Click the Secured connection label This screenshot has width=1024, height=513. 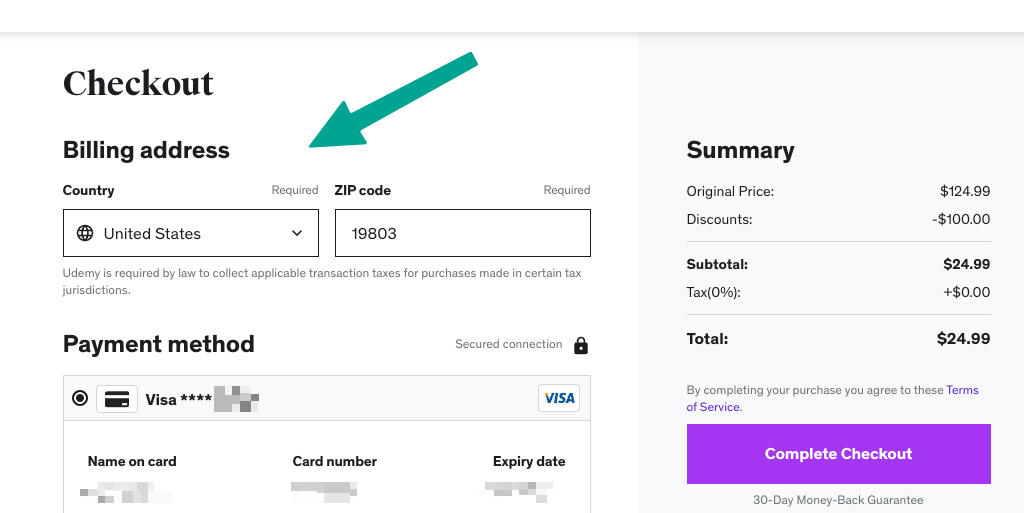click(x=509, y=344)
